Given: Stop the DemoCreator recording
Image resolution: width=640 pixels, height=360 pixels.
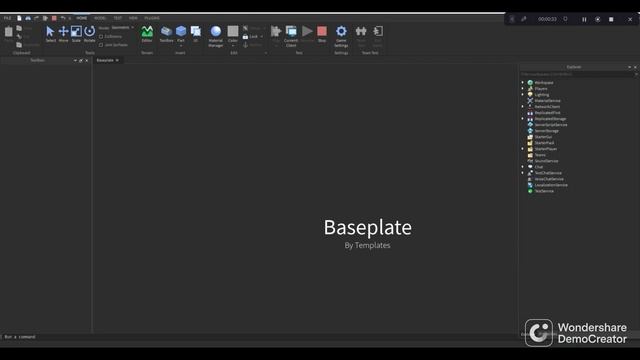Looking at the screenshot, I should click(x=611, y=19).
